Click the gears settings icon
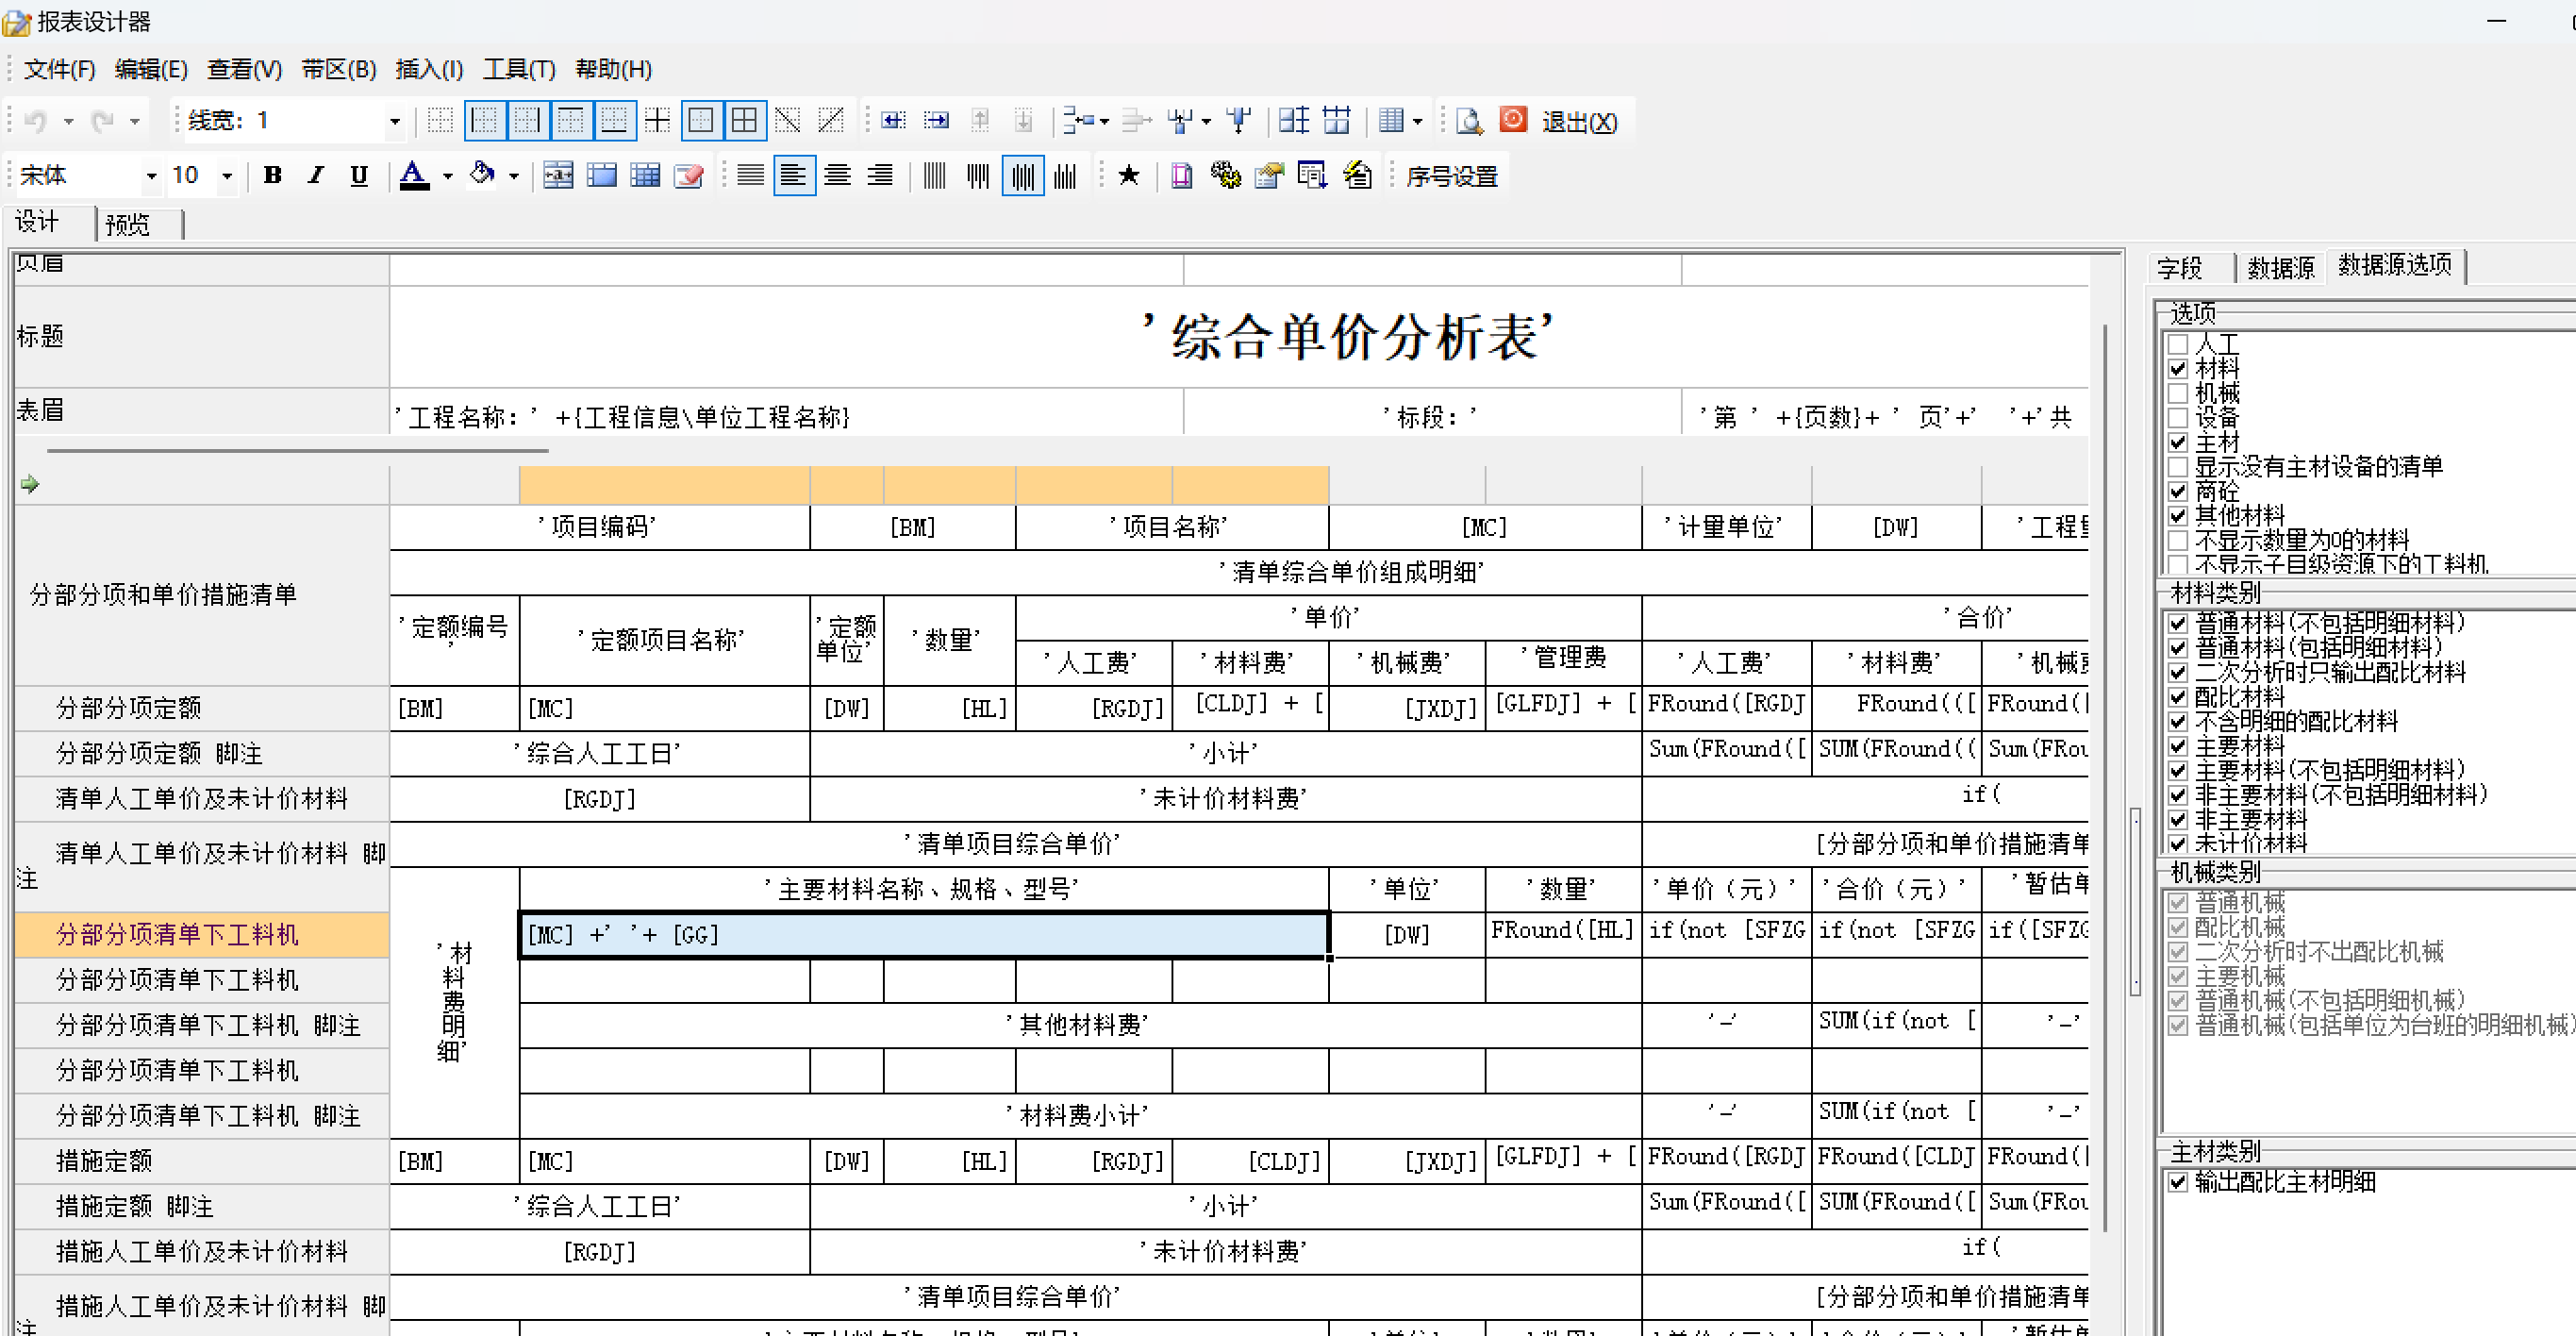This screenshot has height=1336, width=2576. (1225, 176)
